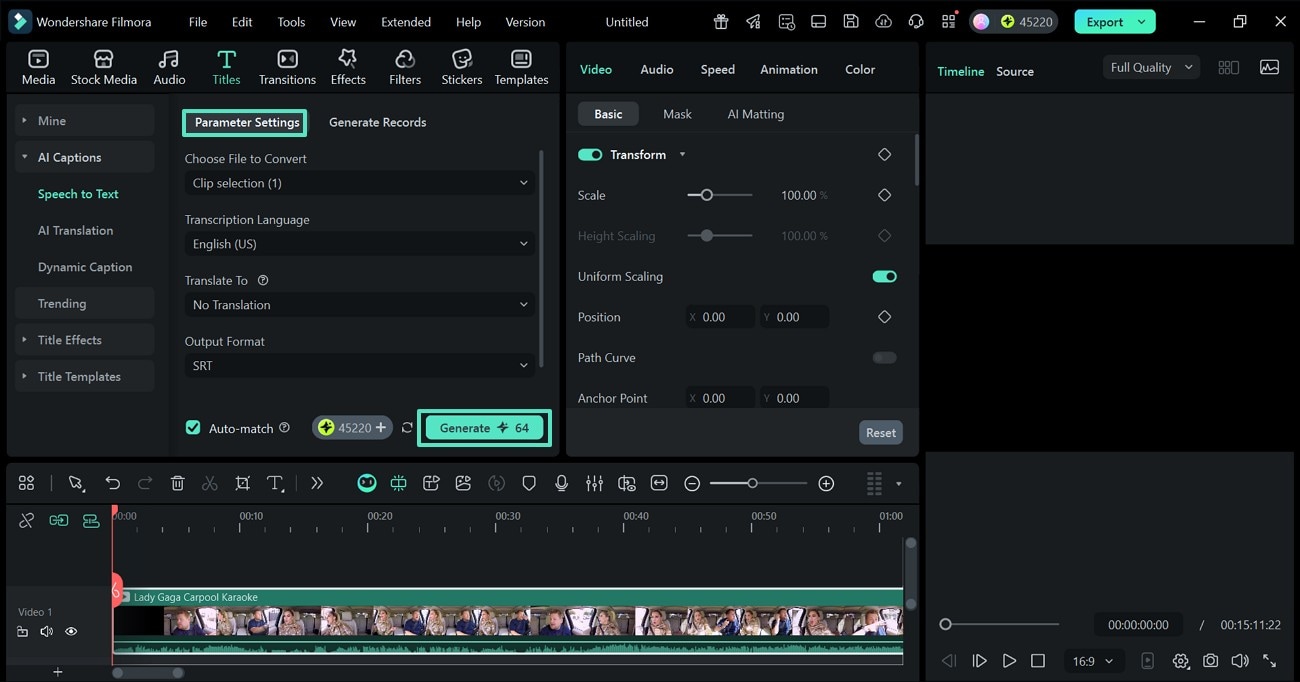Open the Choose File to Convert dropdown
Image resolution: width=1300 pixels, height=682 pixels.
coord(360,183)
